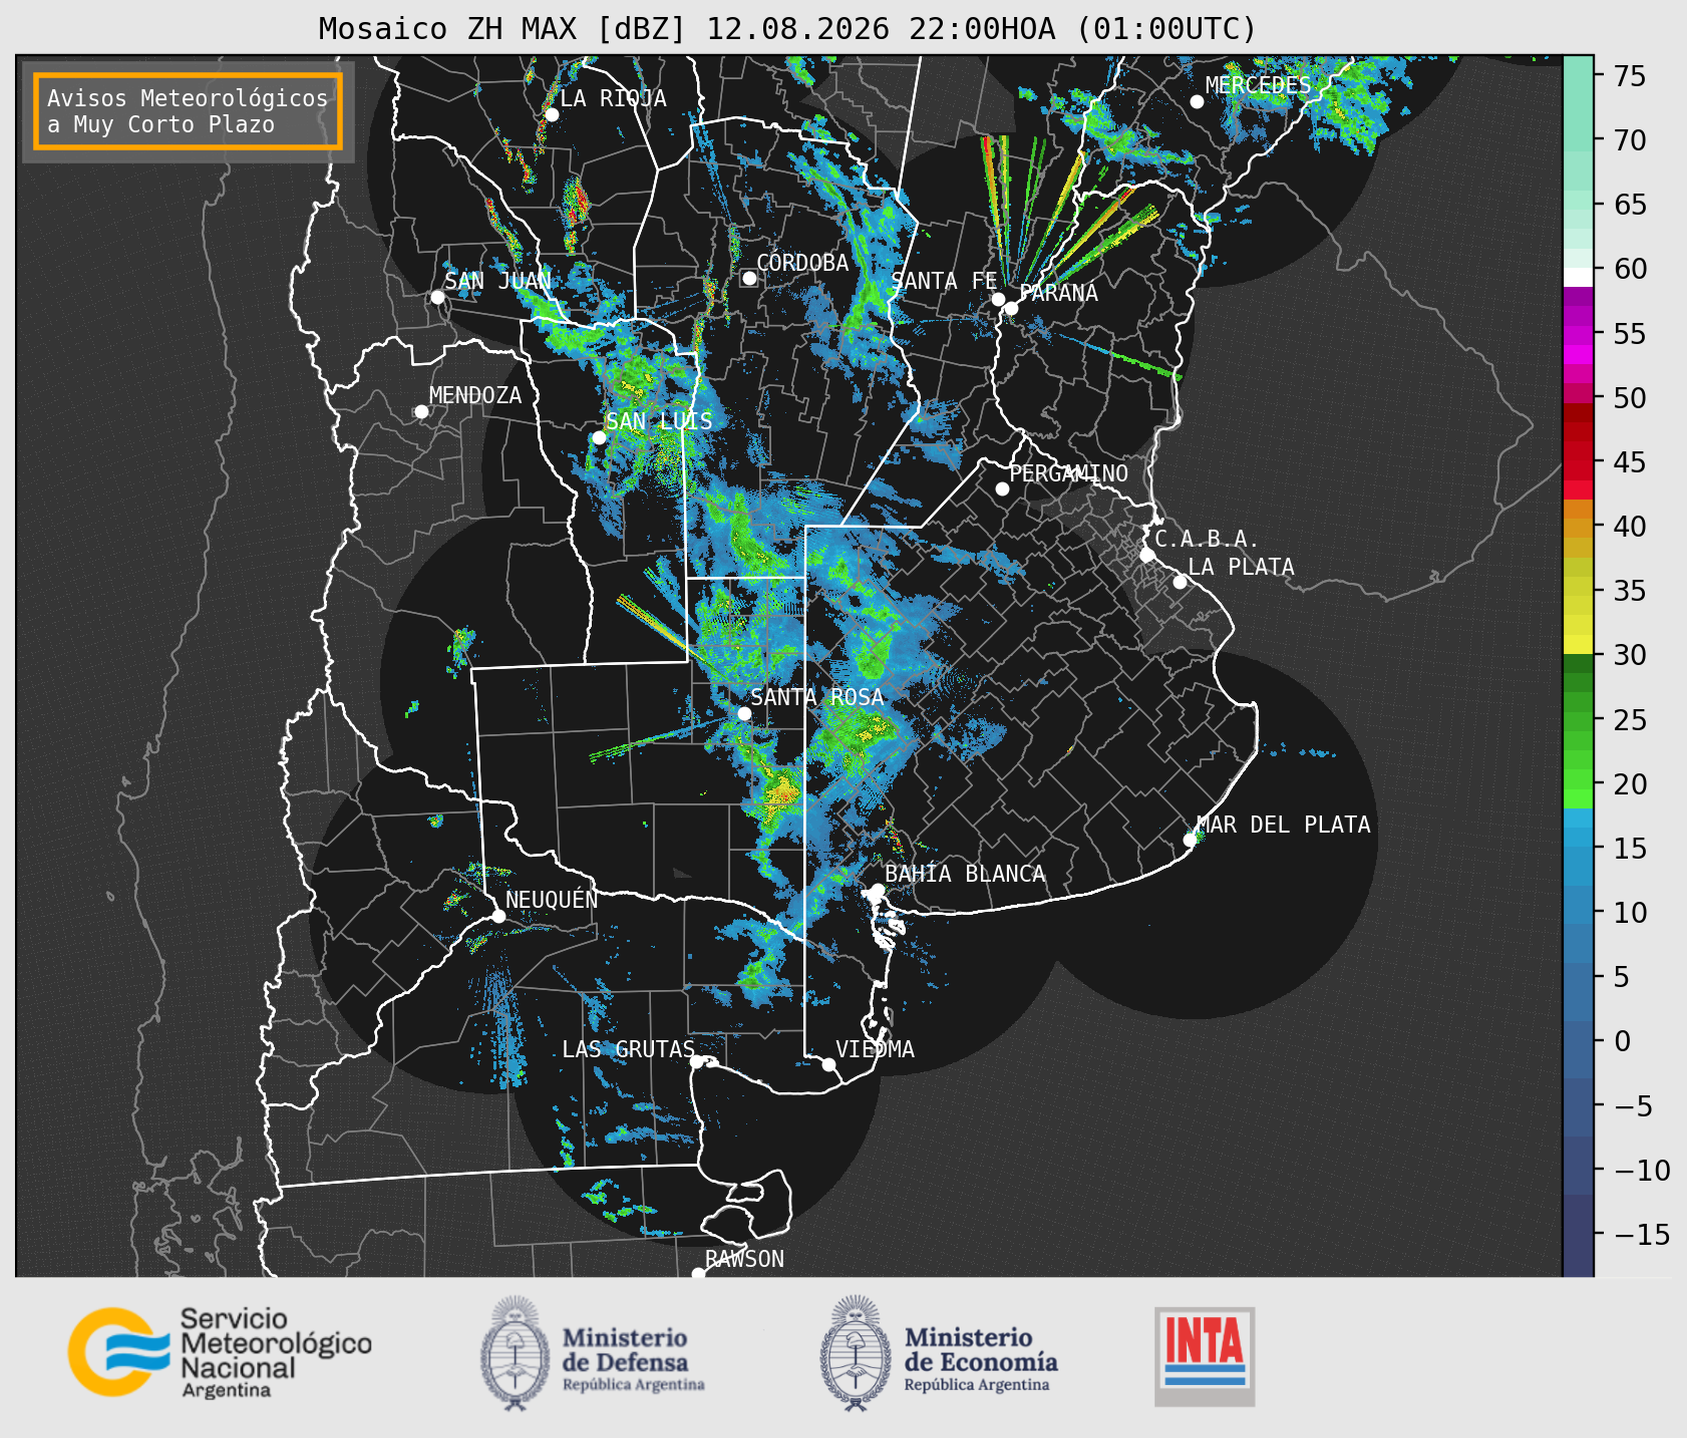Screen dimensions: 1687x1438
Task: Click the Avisos Meteorológicos a Muy Corto Plazo box
Action: click(188, 111)
